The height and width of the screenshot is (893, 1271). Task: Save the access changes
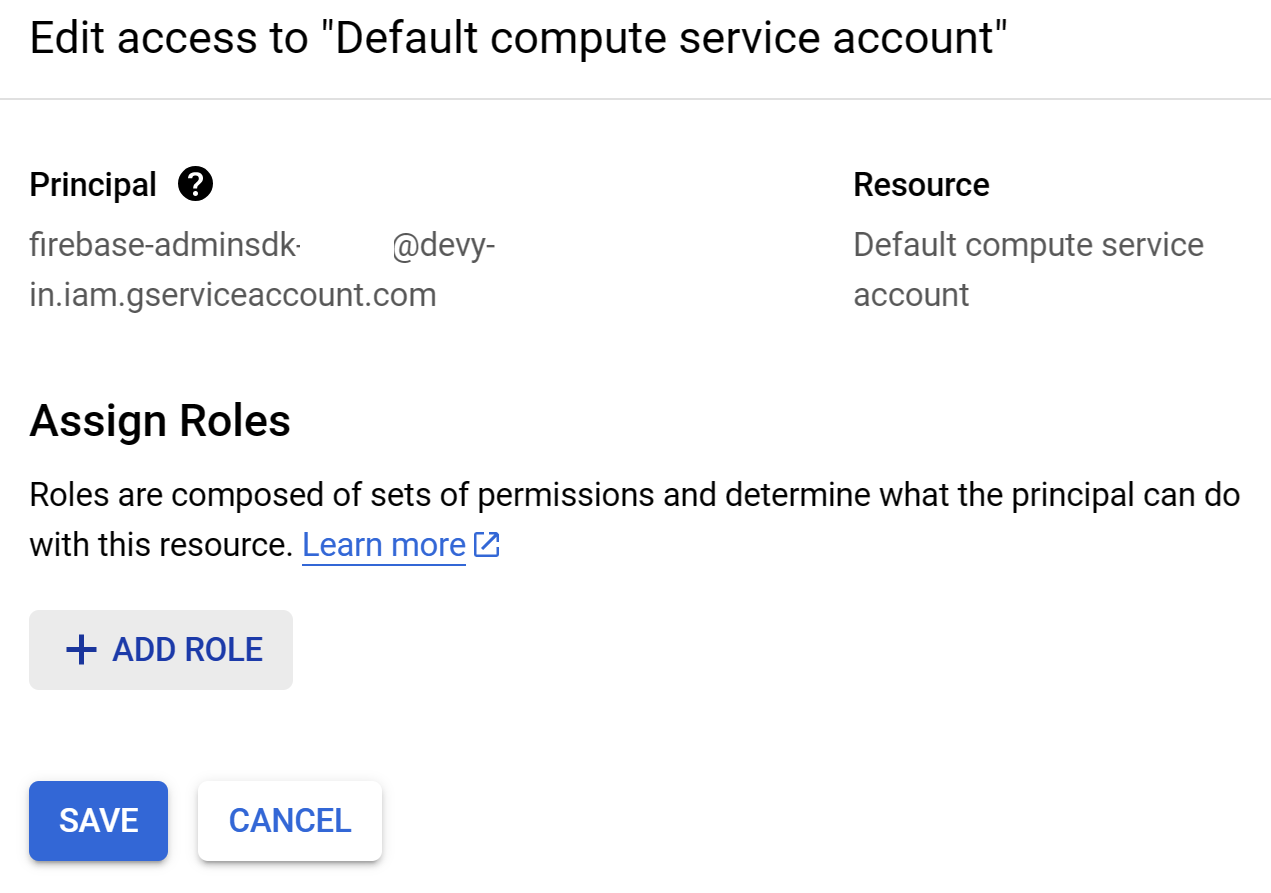click(x=98, y=821)
